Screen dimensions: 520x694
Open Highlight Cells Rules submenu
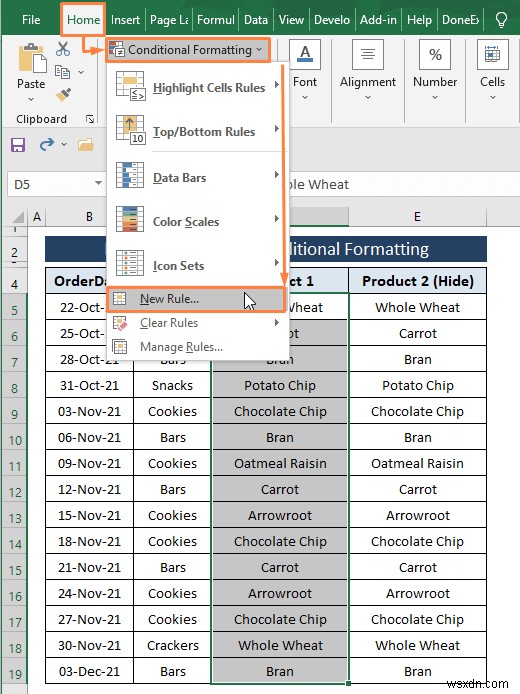pos(197,87)
